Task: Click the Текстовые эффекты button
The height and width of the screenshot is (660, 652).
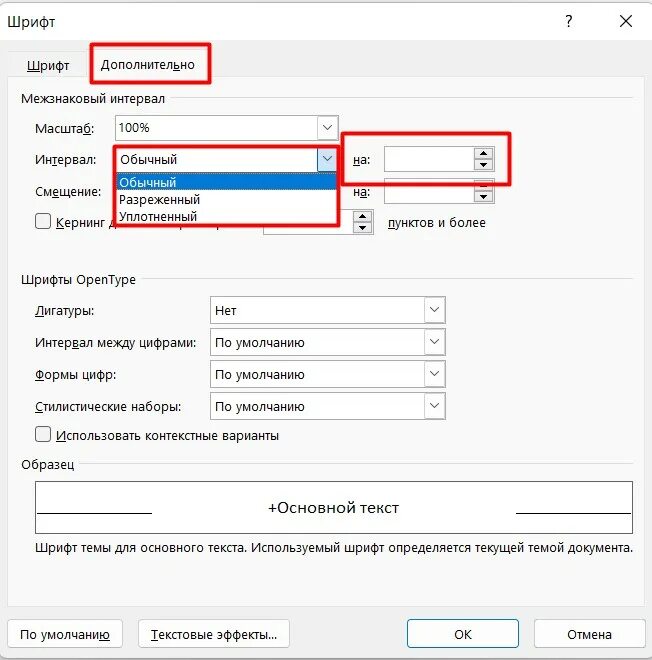Action: (214, 634)
